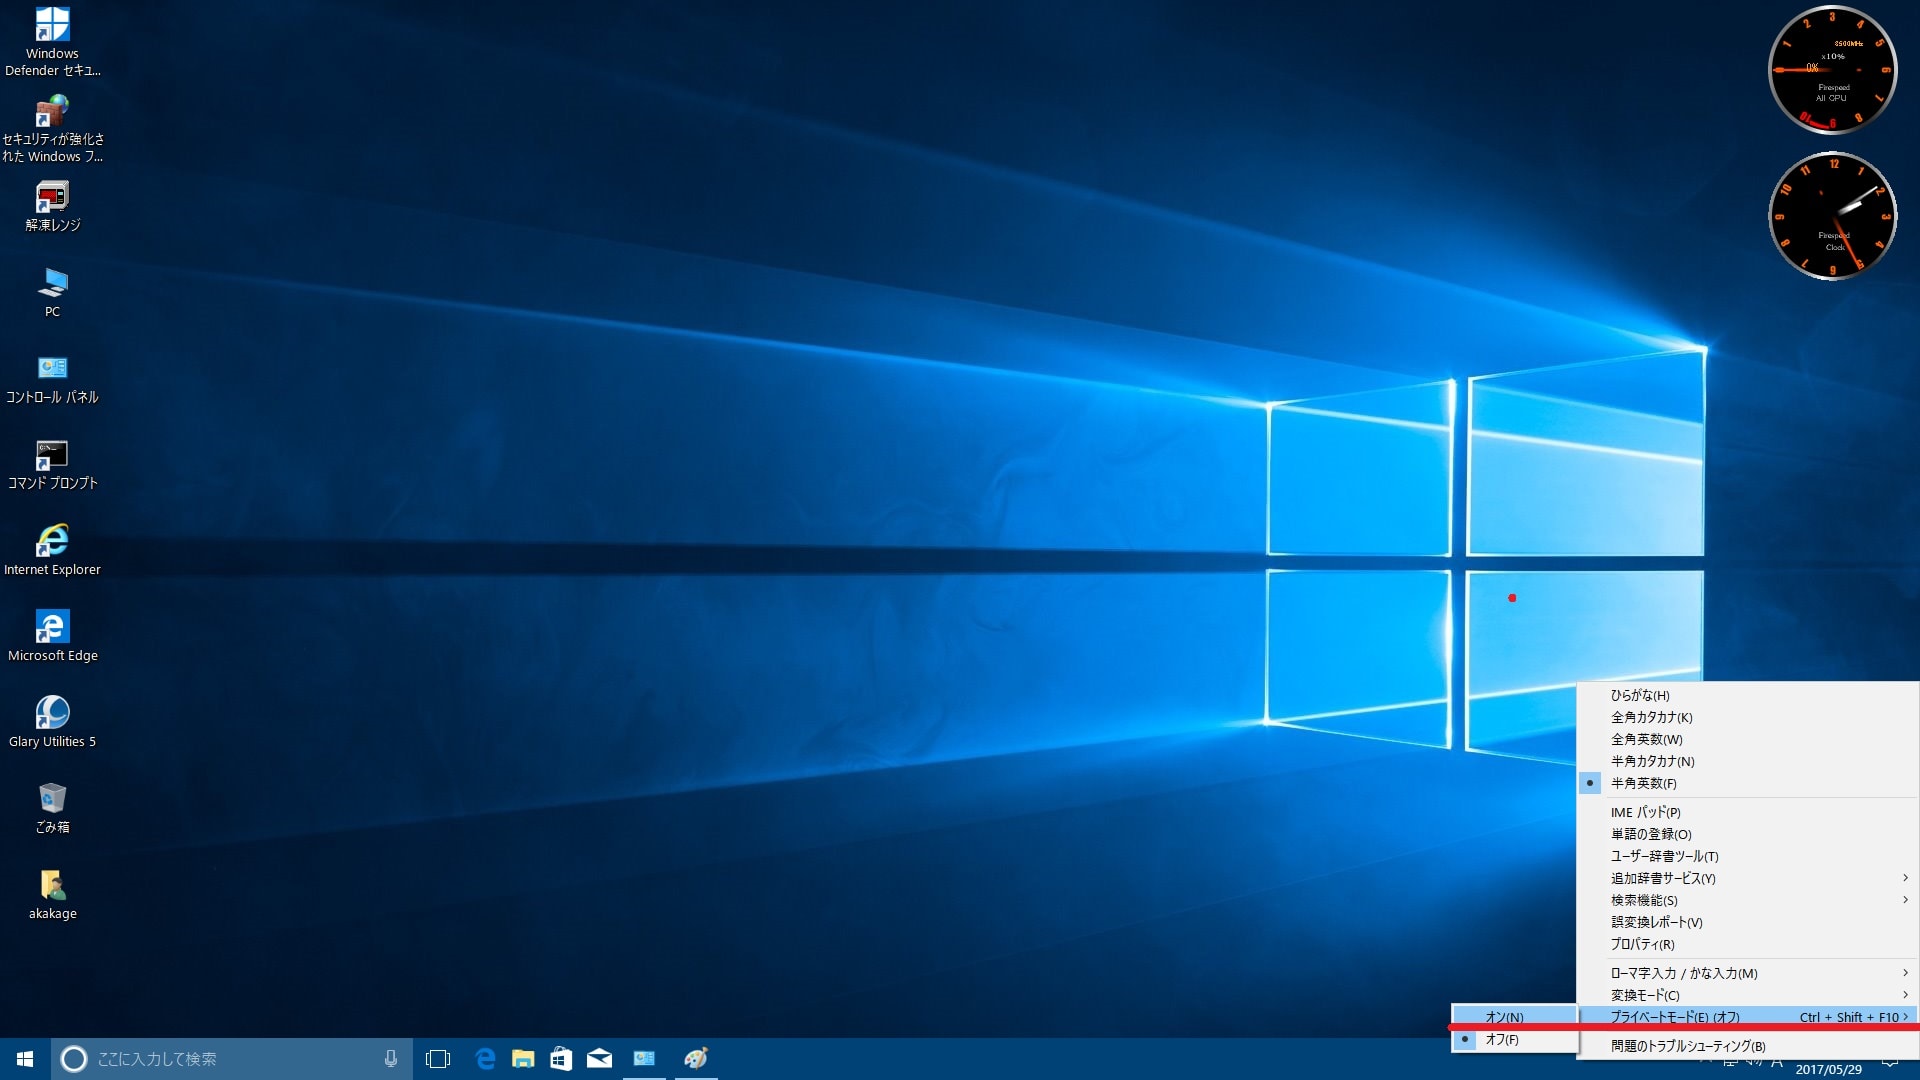Select the ごみ箱 recycle bin icon
The image size is (1920, 1080).
pos(52,808)
